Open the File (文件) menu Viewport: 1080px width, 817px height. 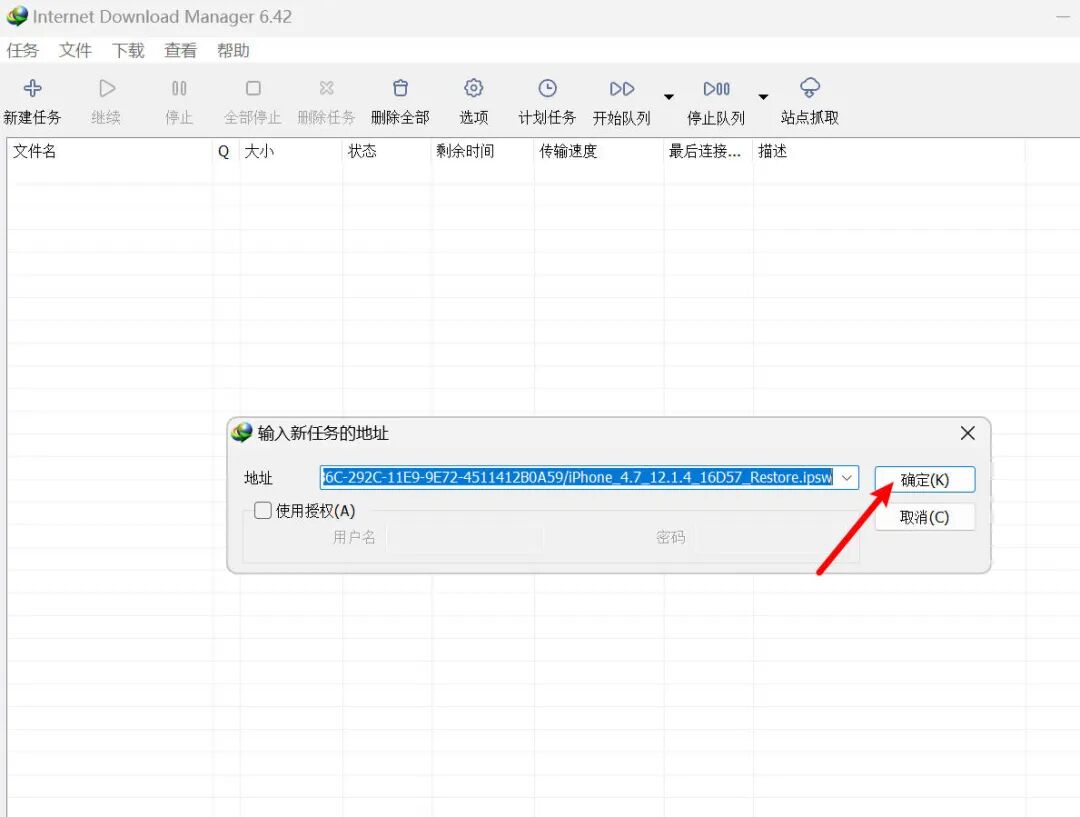(x=75, y=50)
